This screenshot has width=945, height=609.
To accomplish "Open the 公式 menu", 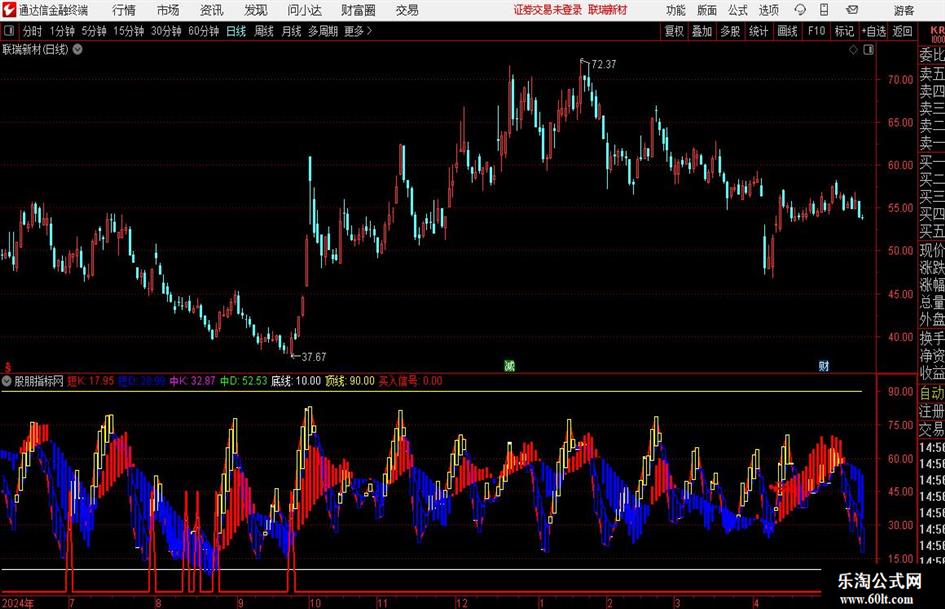I will pyautogui.click(x=738, y=10).
